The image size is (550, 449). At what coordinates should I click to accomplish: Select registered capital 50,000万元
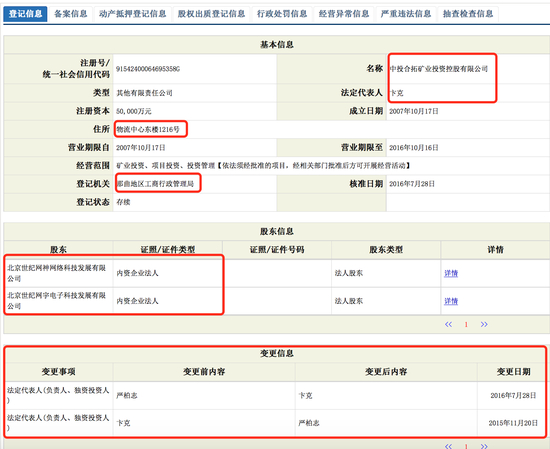(x=134, y=111)
